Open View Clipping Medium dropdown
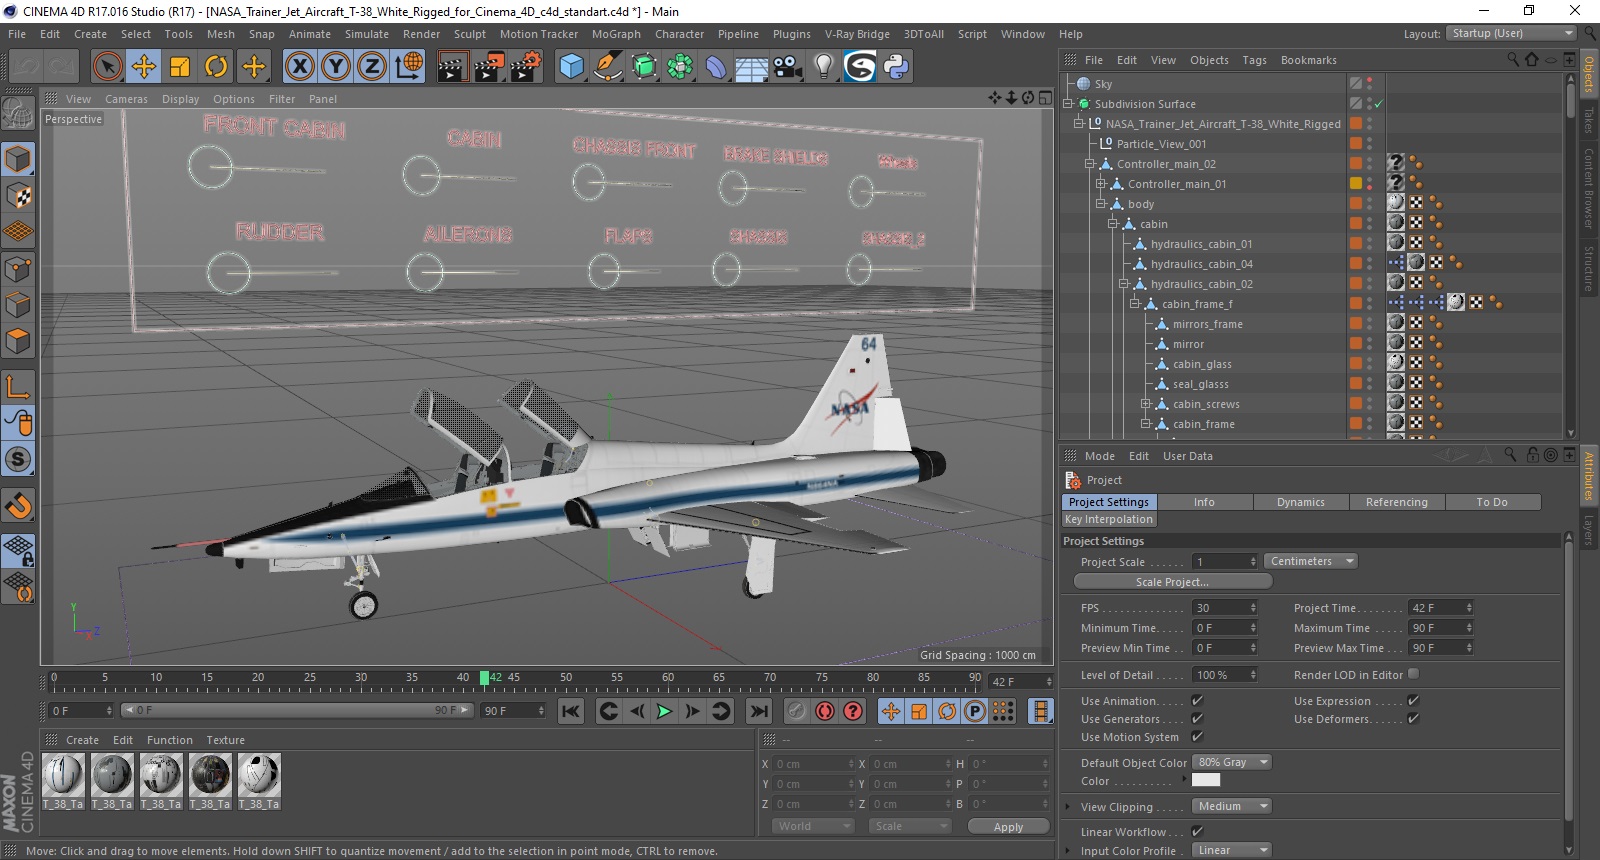Viewport: 1600px width, 860px height. pos(1232,806)
